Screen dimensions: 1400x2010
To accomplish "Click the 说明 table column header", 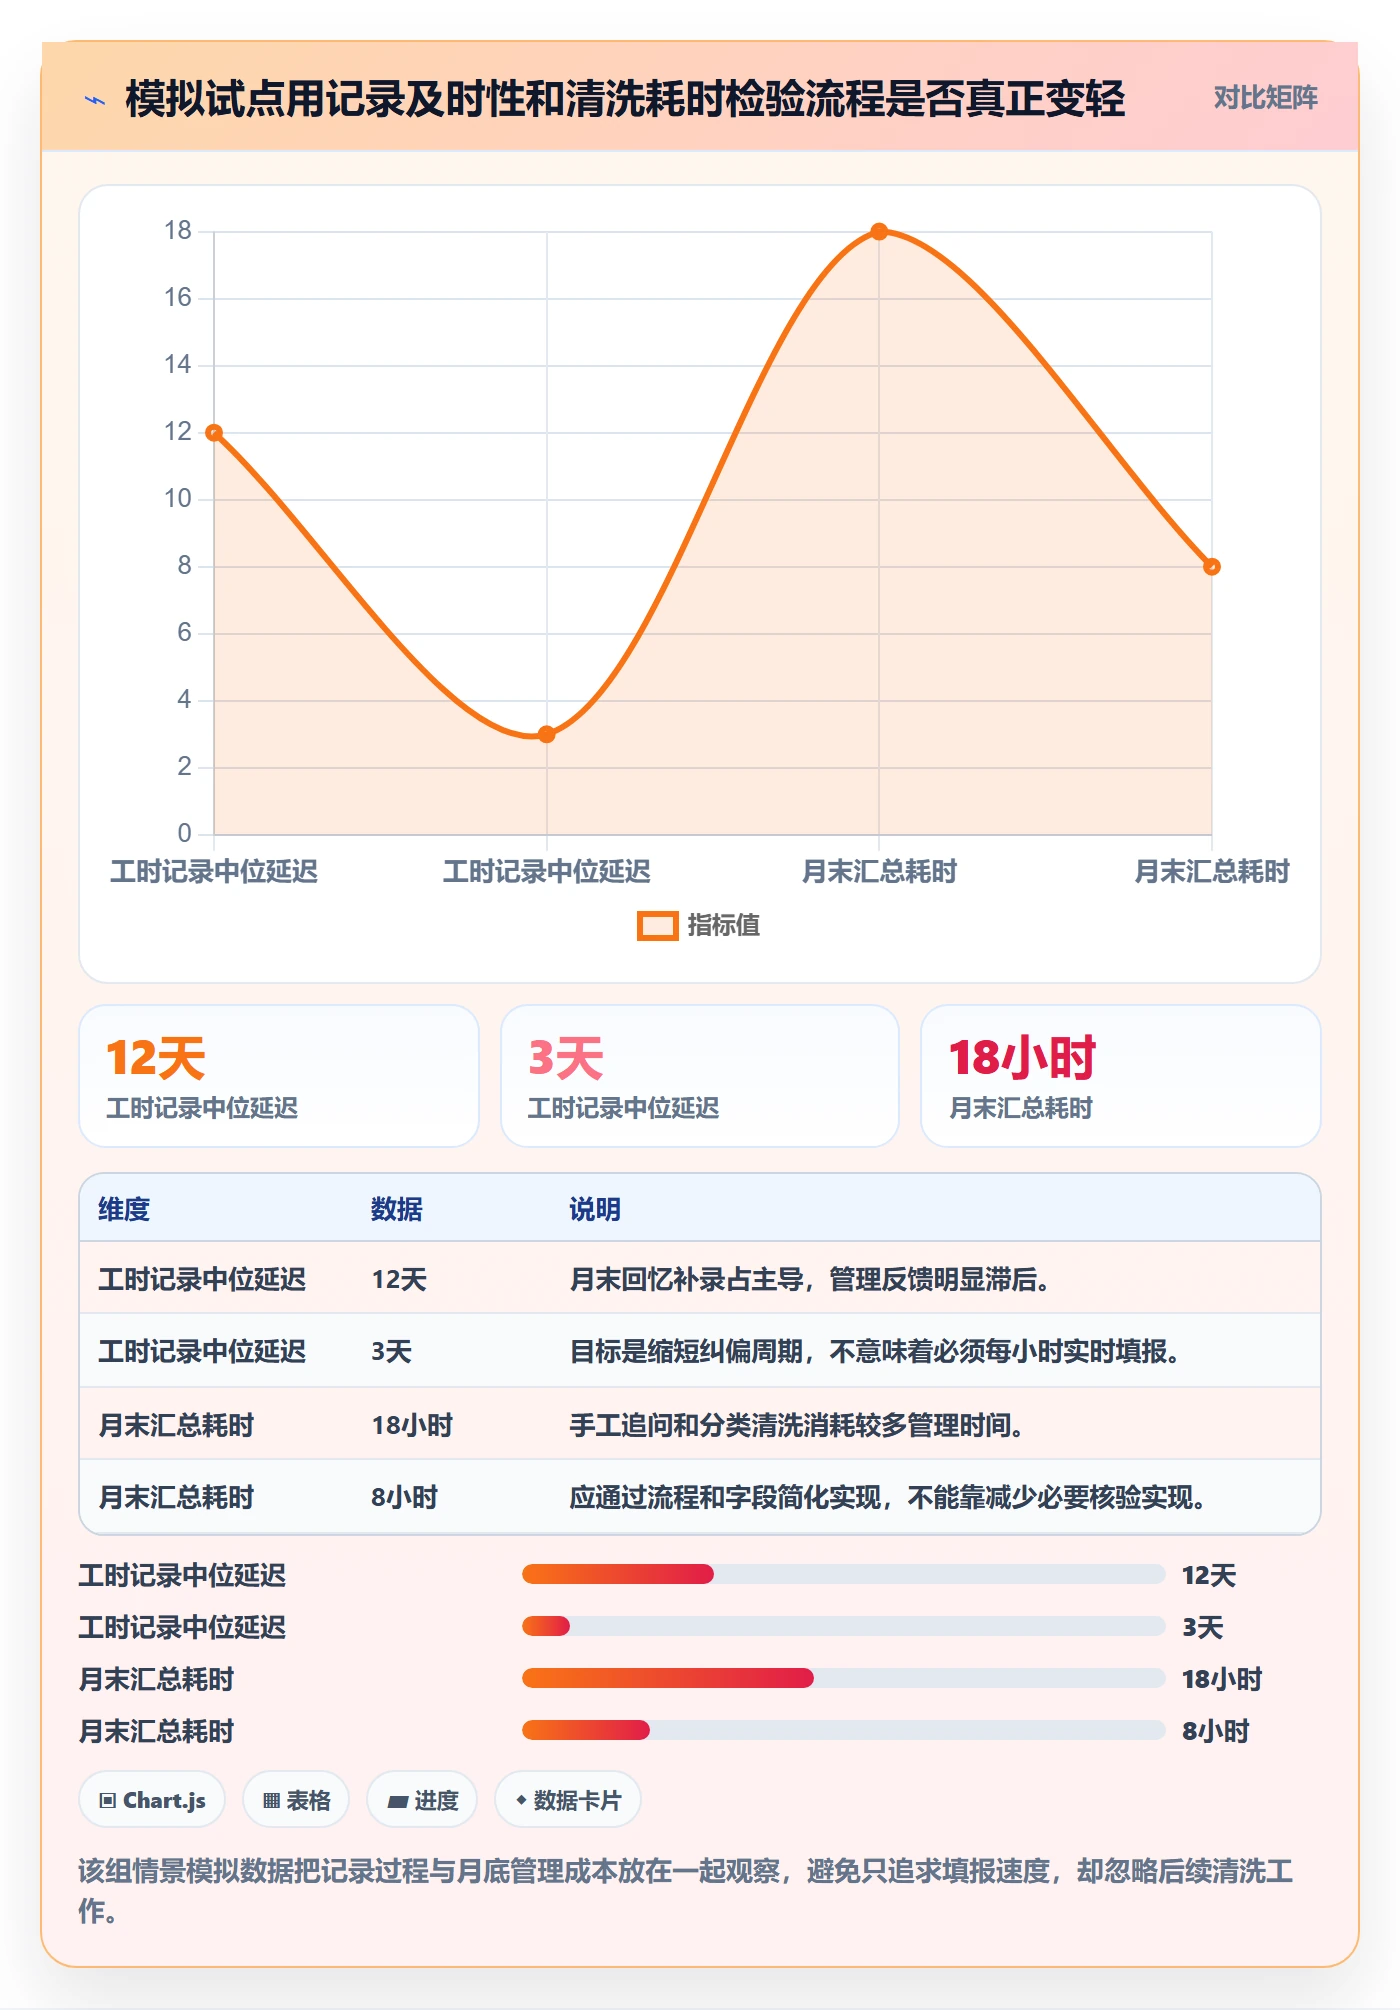I will [595, 1210].
